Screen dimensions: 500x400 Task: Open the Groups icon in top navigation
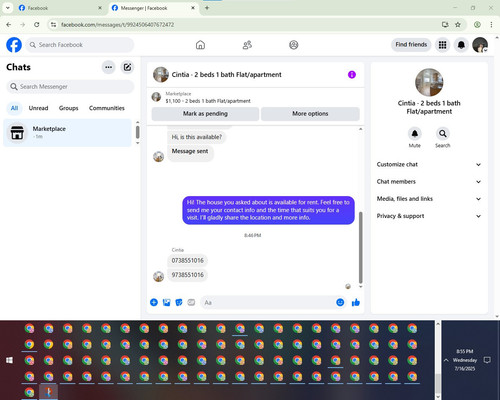point(294,45)
